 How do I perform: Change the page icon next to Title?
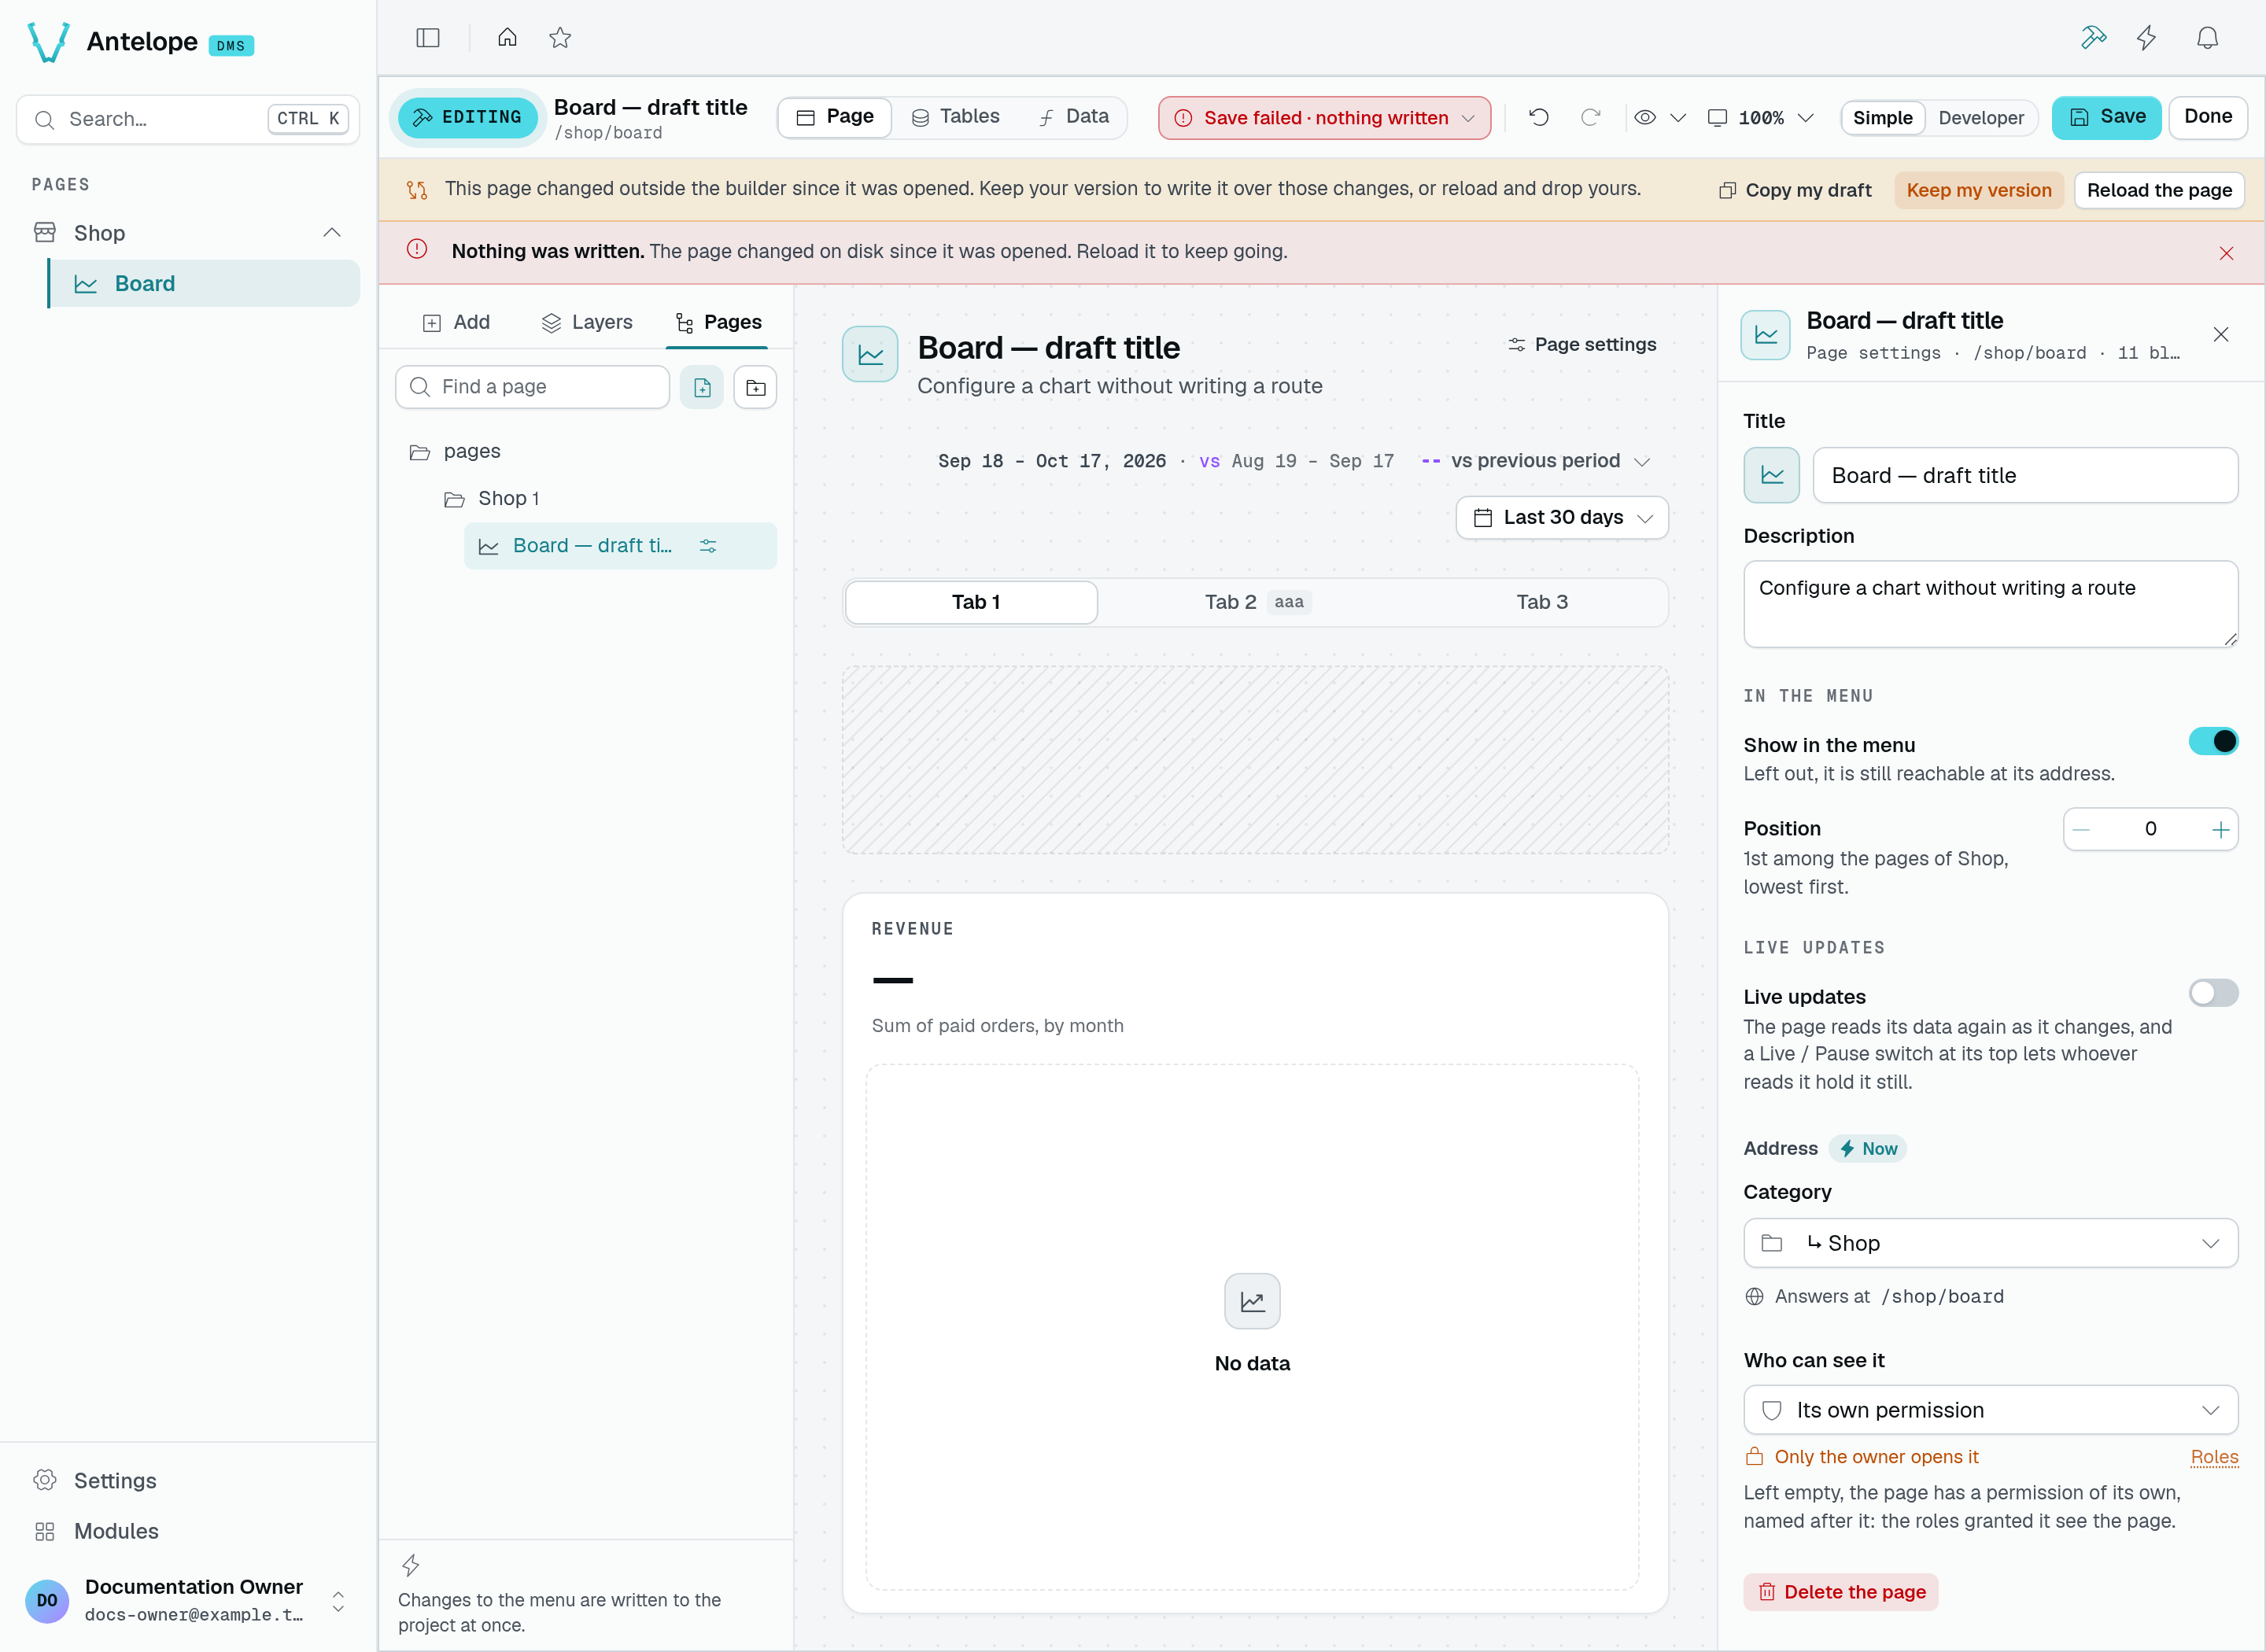pyautogui.click(x=1772, y=476)
